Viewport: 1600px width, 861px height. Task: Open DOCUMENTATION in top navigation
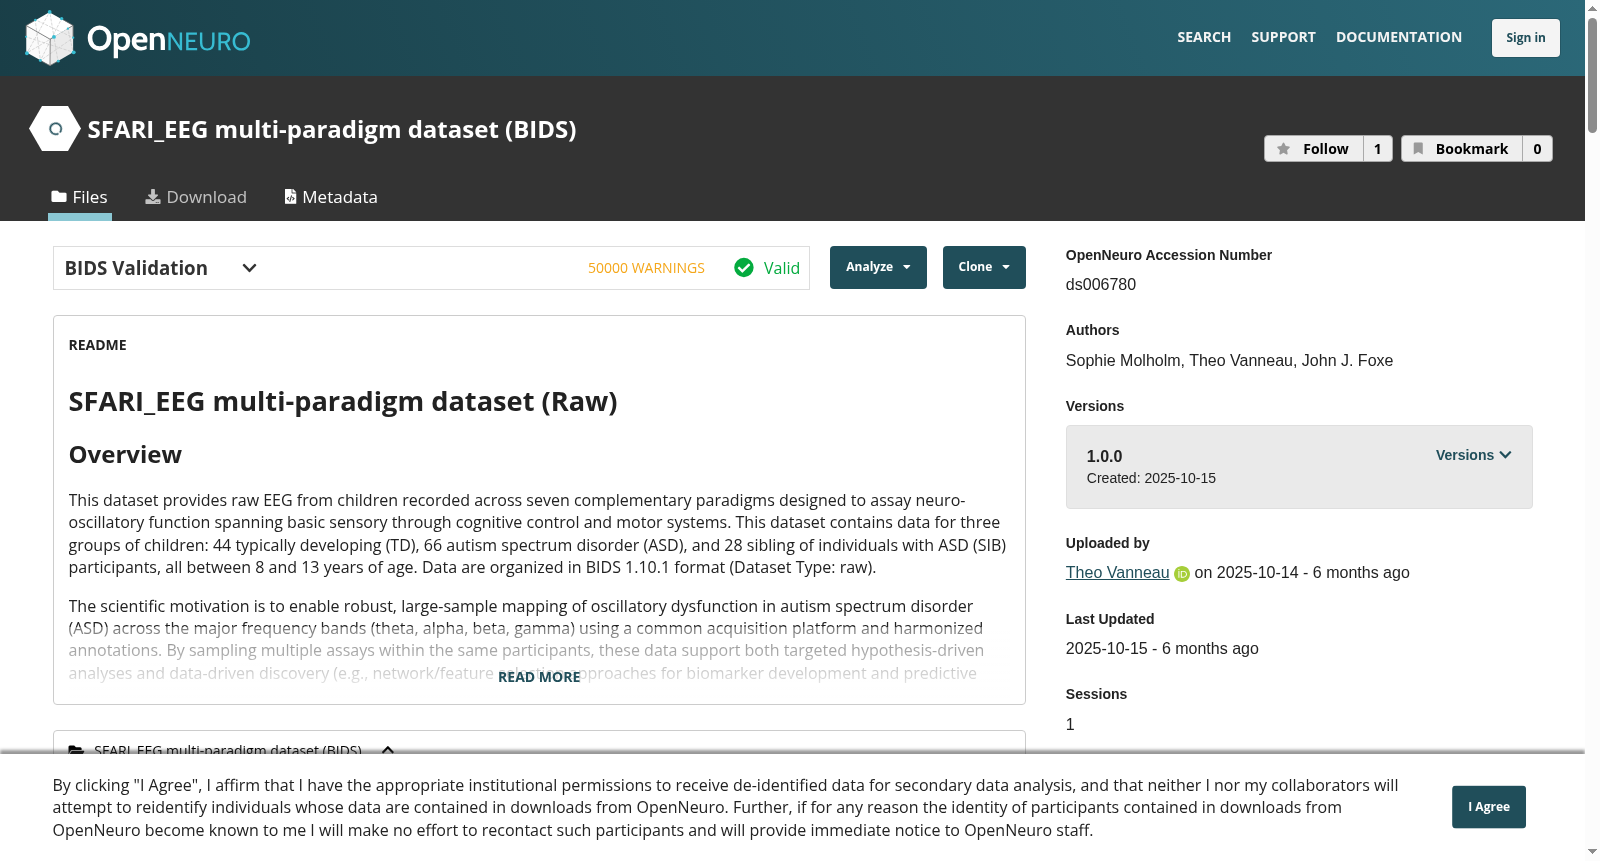1399,37
